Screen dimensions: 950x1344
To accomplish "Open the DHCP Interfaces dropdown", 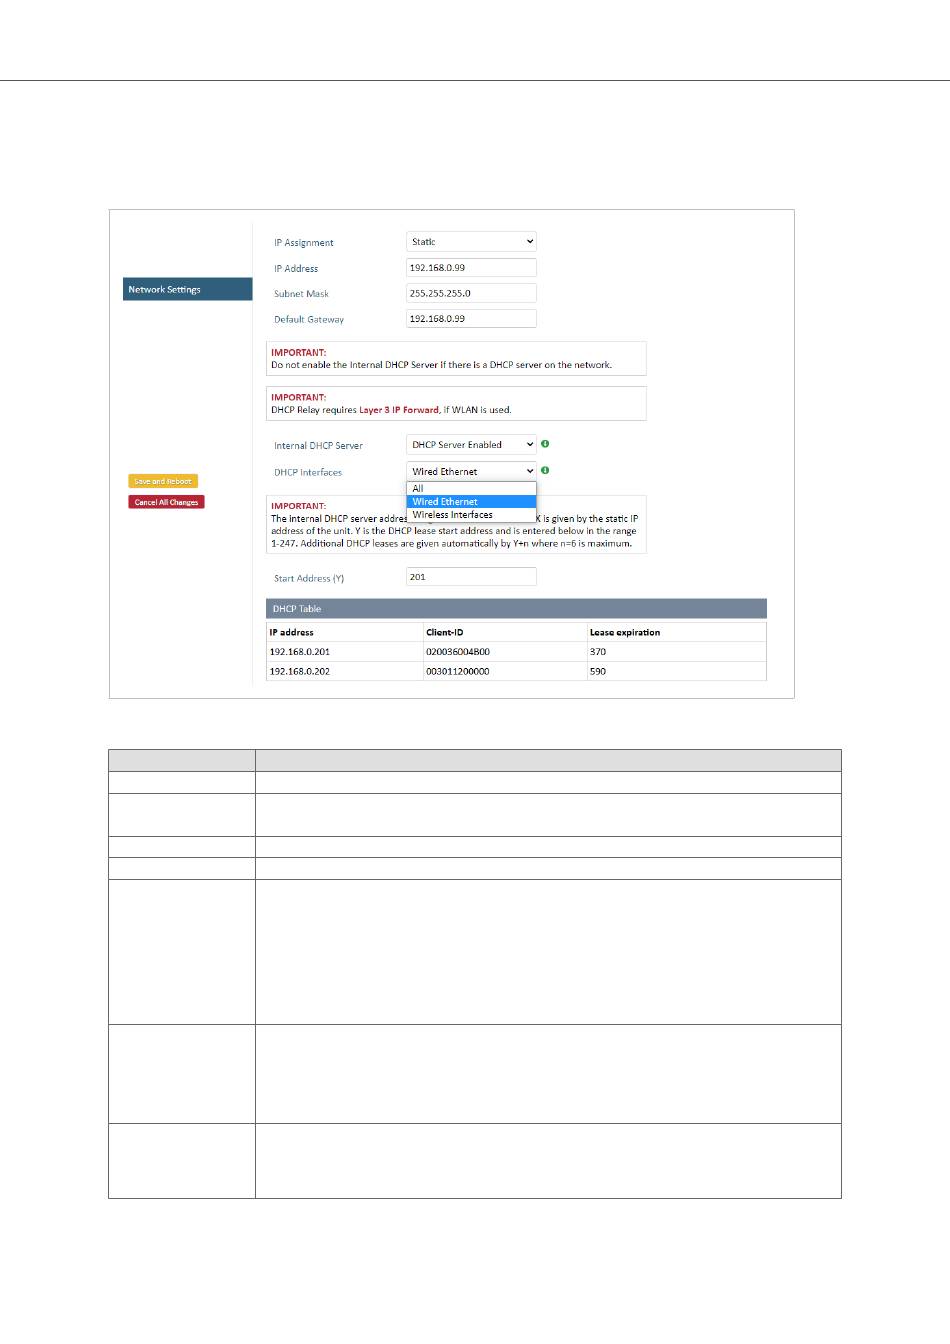I will click(471, 471).
